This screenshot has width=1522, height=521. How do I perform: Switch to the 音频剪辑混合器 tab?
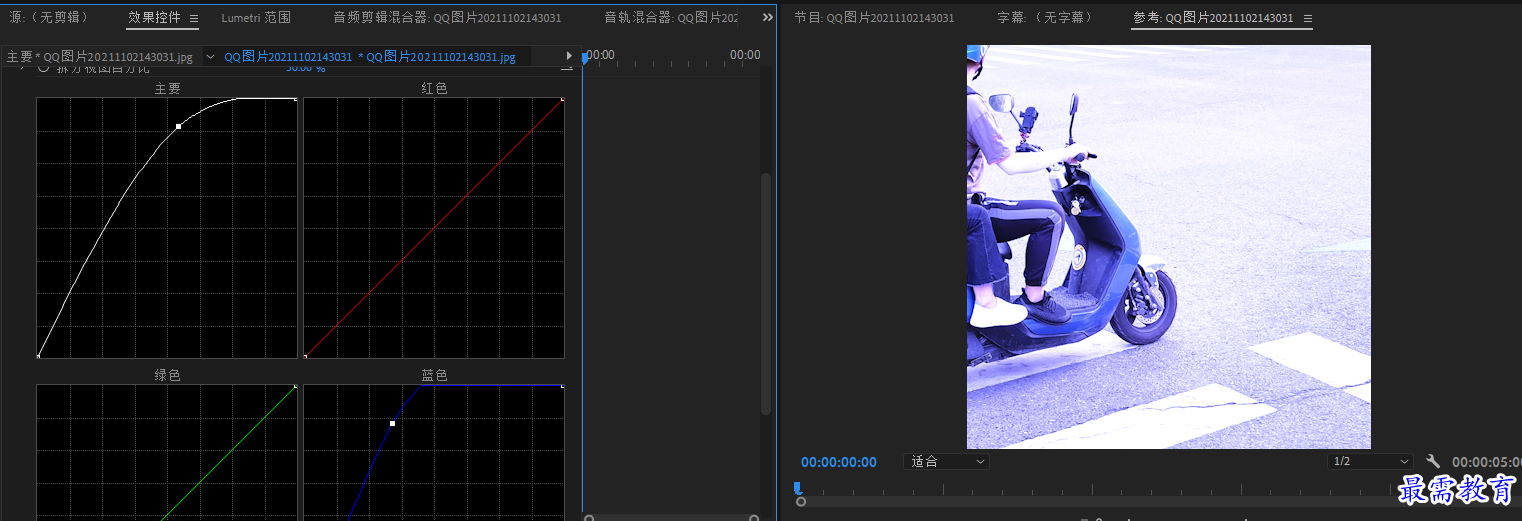447,18
